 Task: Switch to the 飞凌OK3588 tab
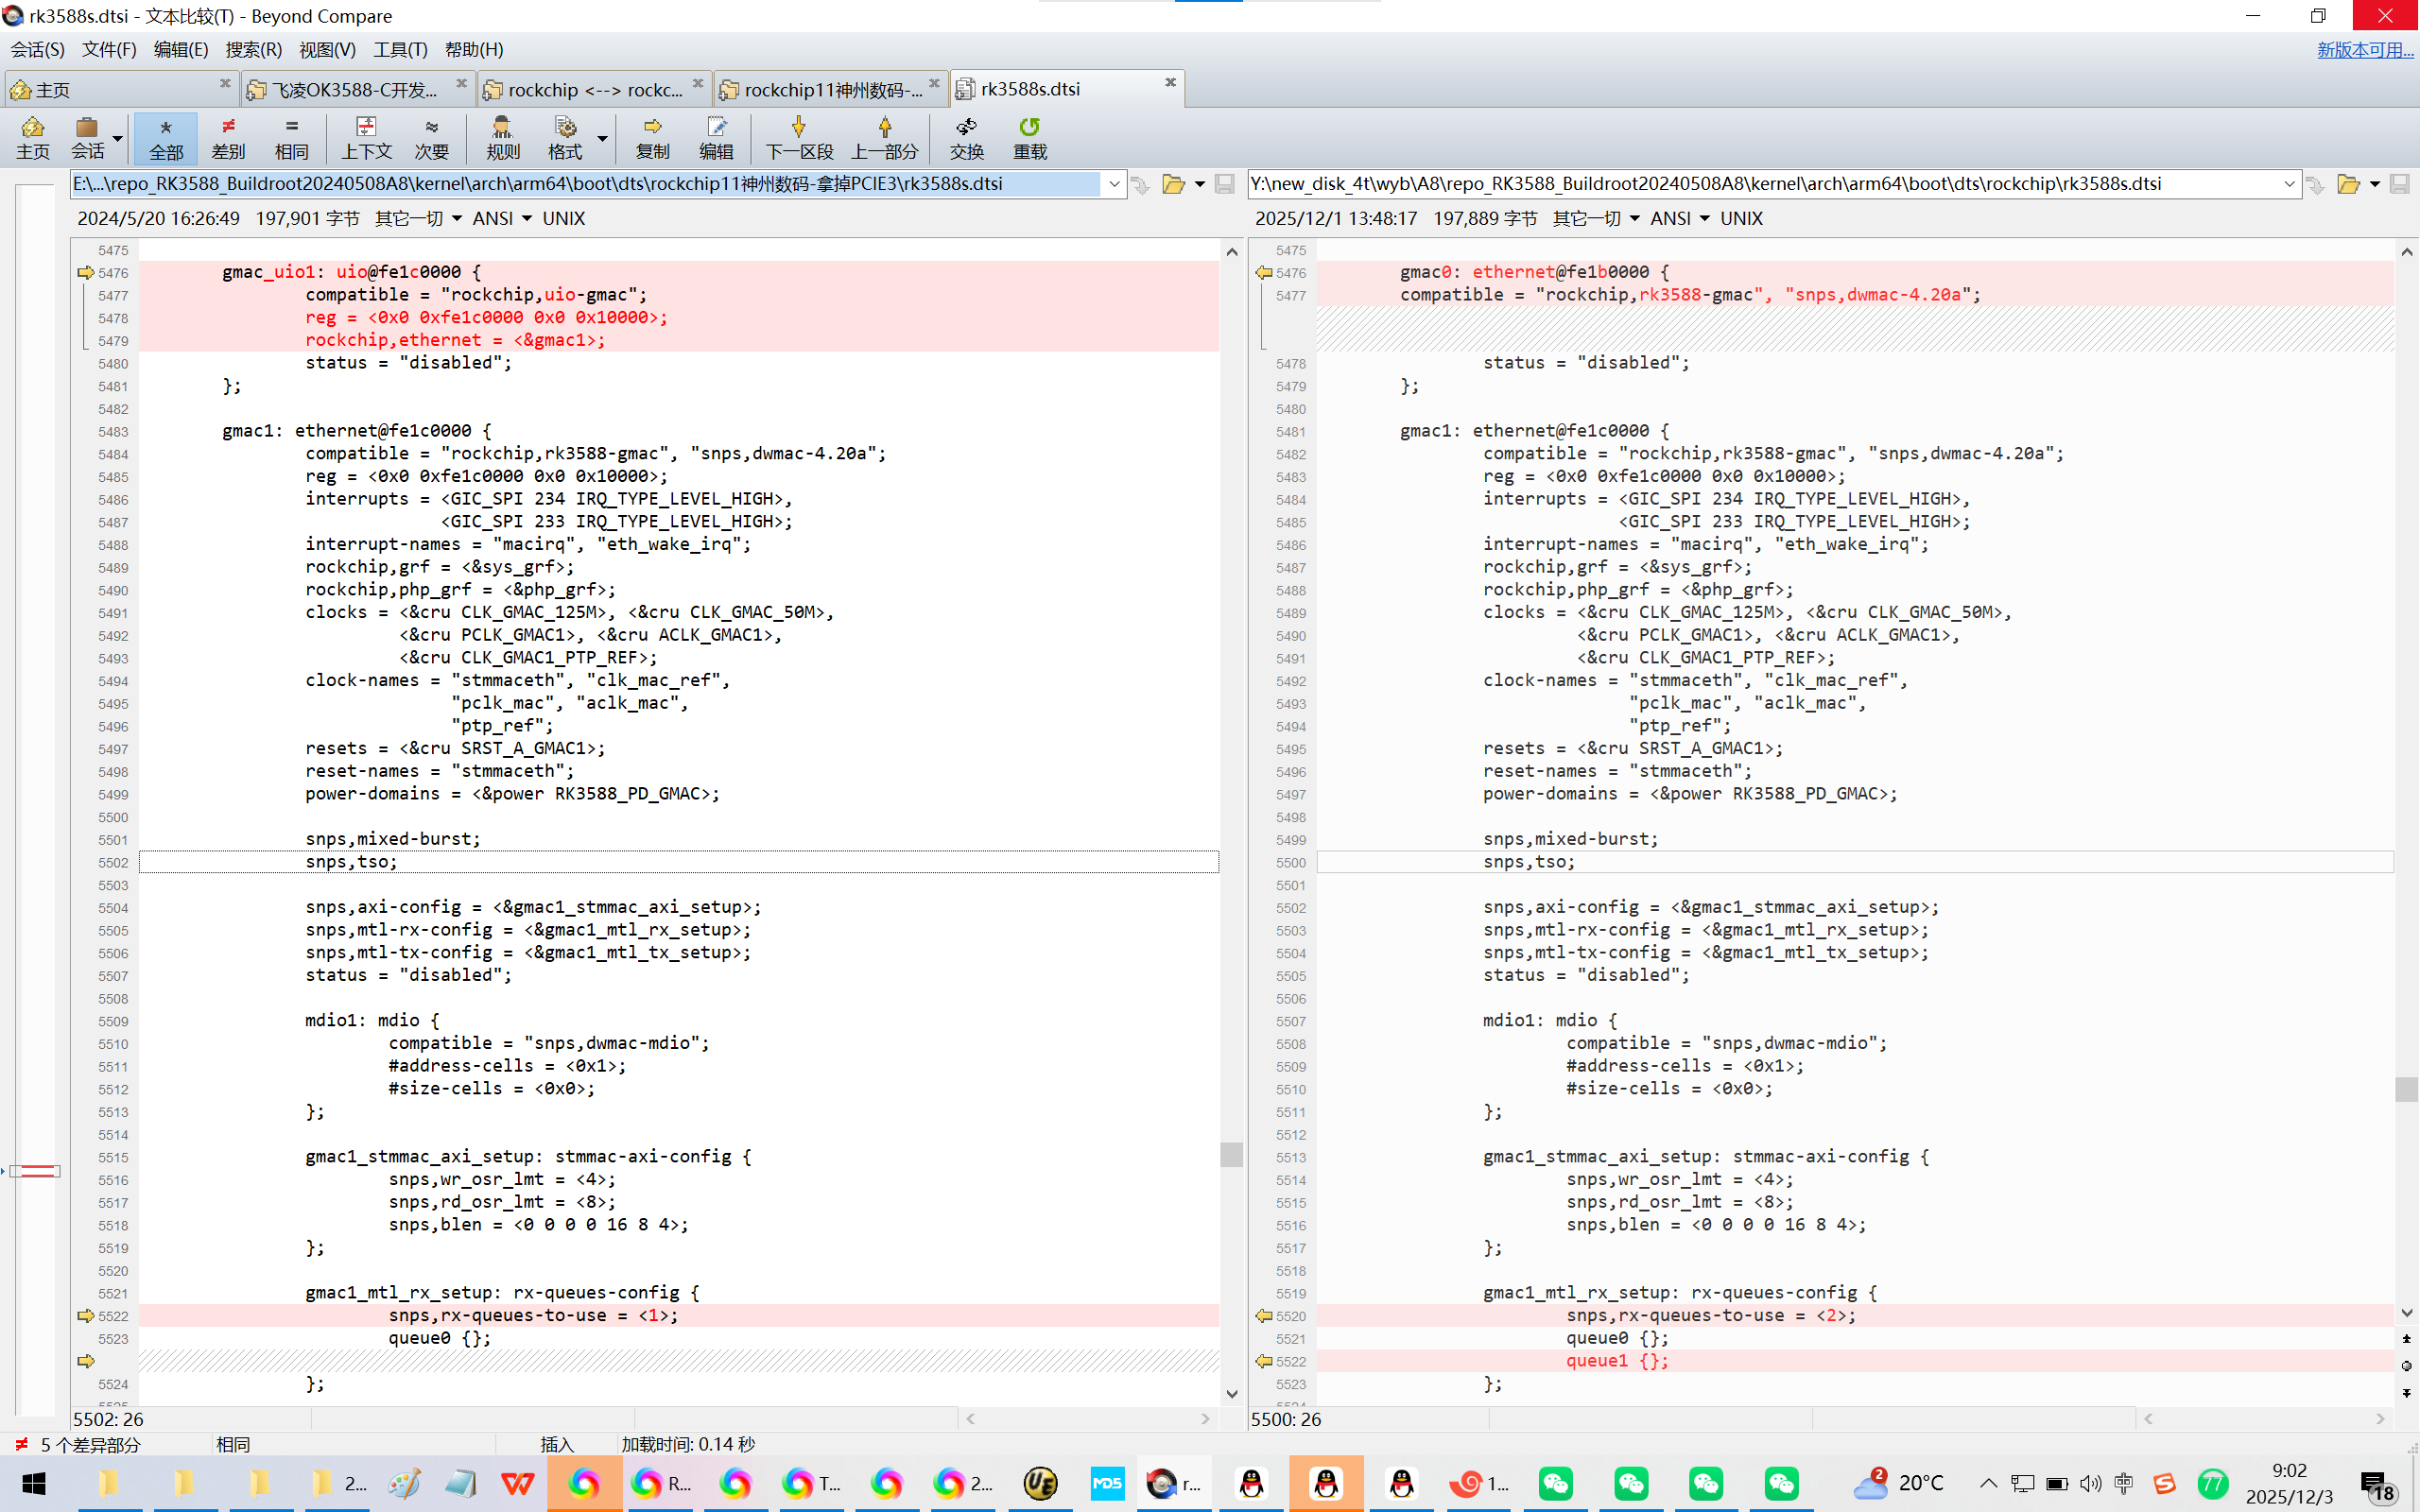(355, 90)
